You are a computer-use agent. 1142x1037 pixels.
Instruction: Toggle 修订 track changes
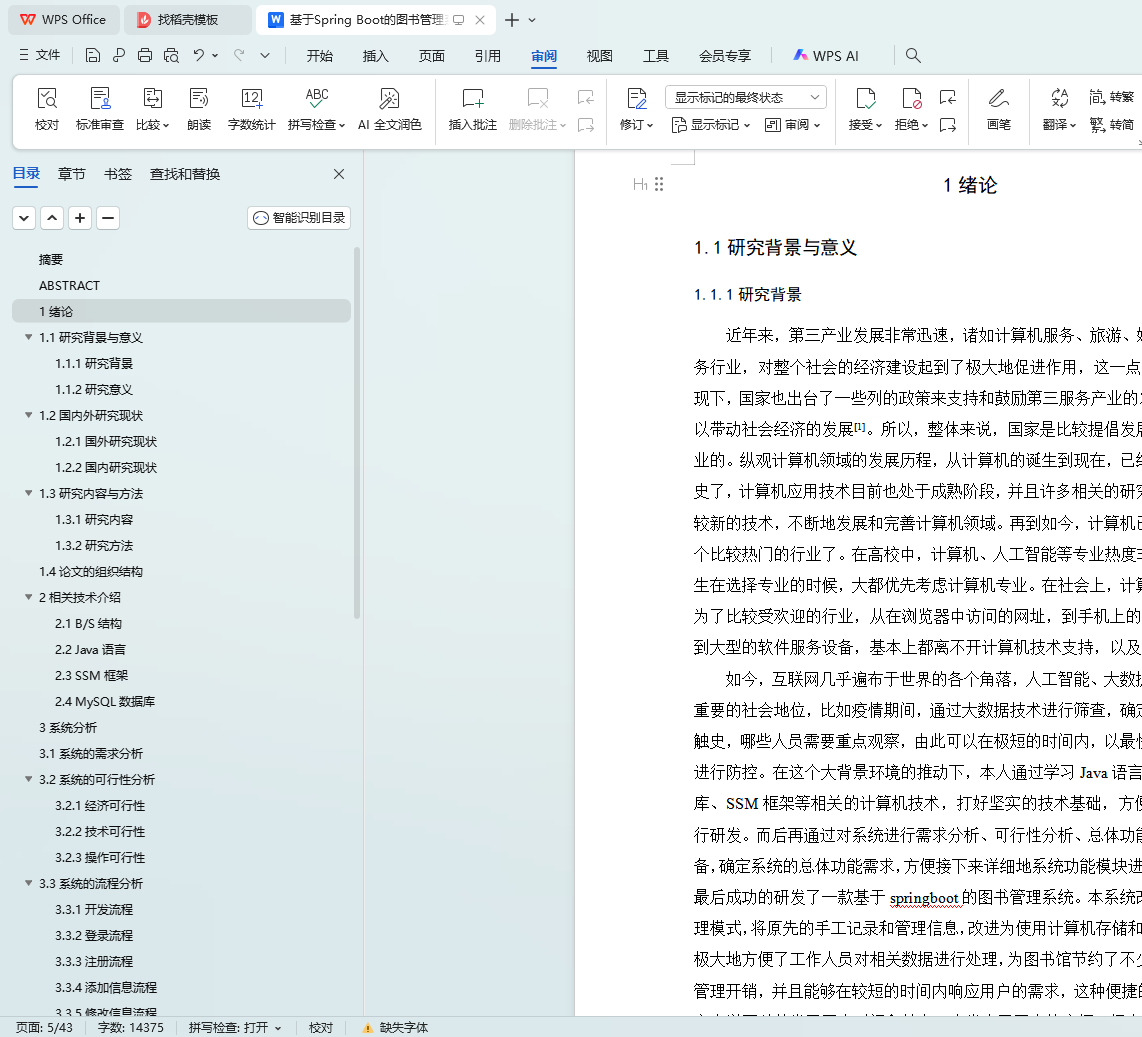[x=636, y=109]
